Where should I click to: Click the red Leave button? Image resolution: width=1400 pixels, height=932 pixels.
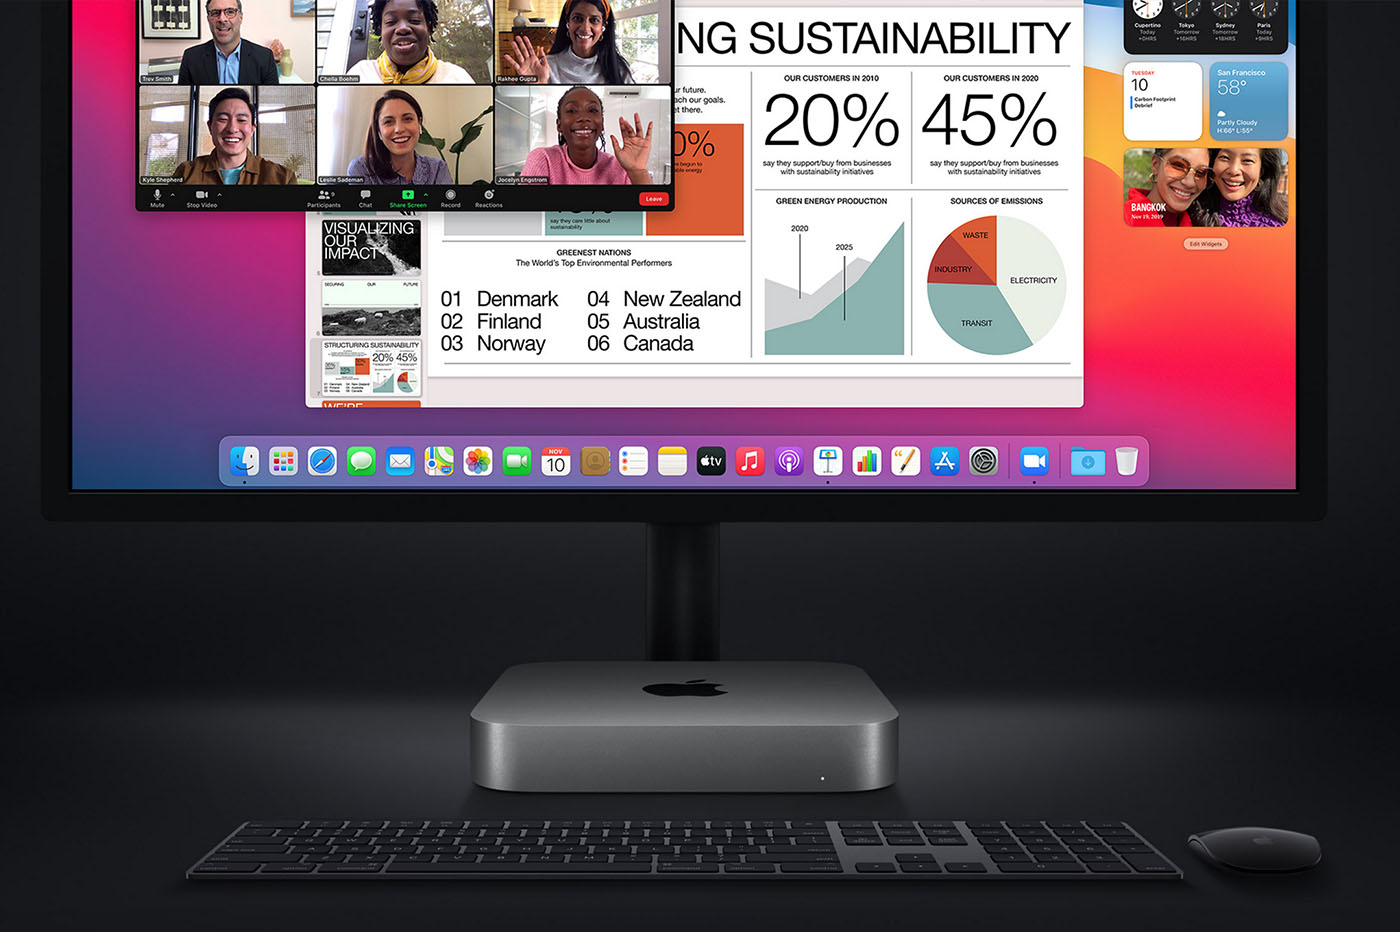click(654, 199)
